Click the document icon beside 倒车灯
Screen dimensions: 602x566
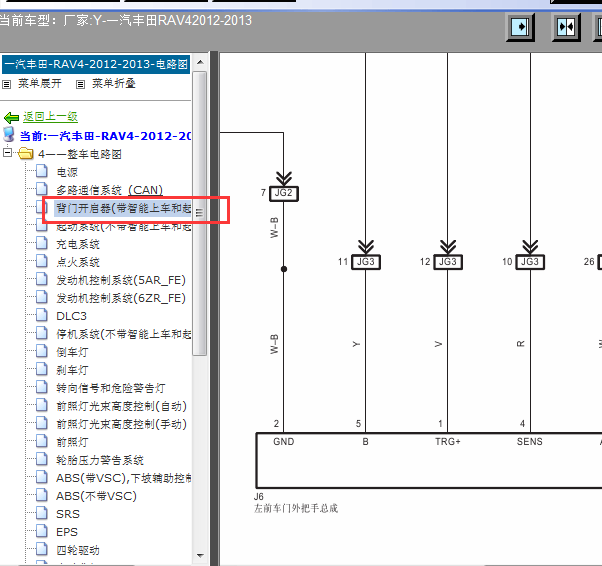[42, 351]
